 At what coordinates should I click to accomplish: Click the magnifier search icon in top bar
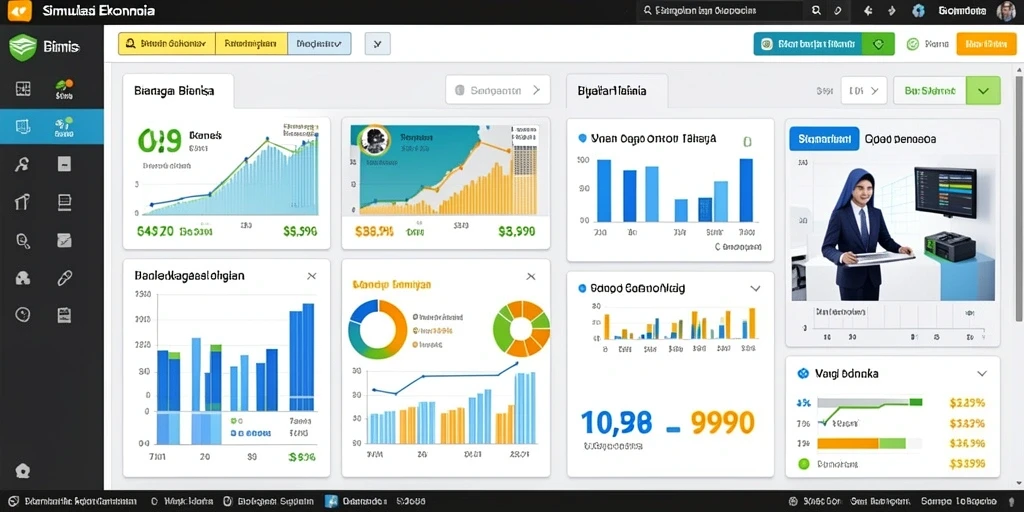point(816,10)
